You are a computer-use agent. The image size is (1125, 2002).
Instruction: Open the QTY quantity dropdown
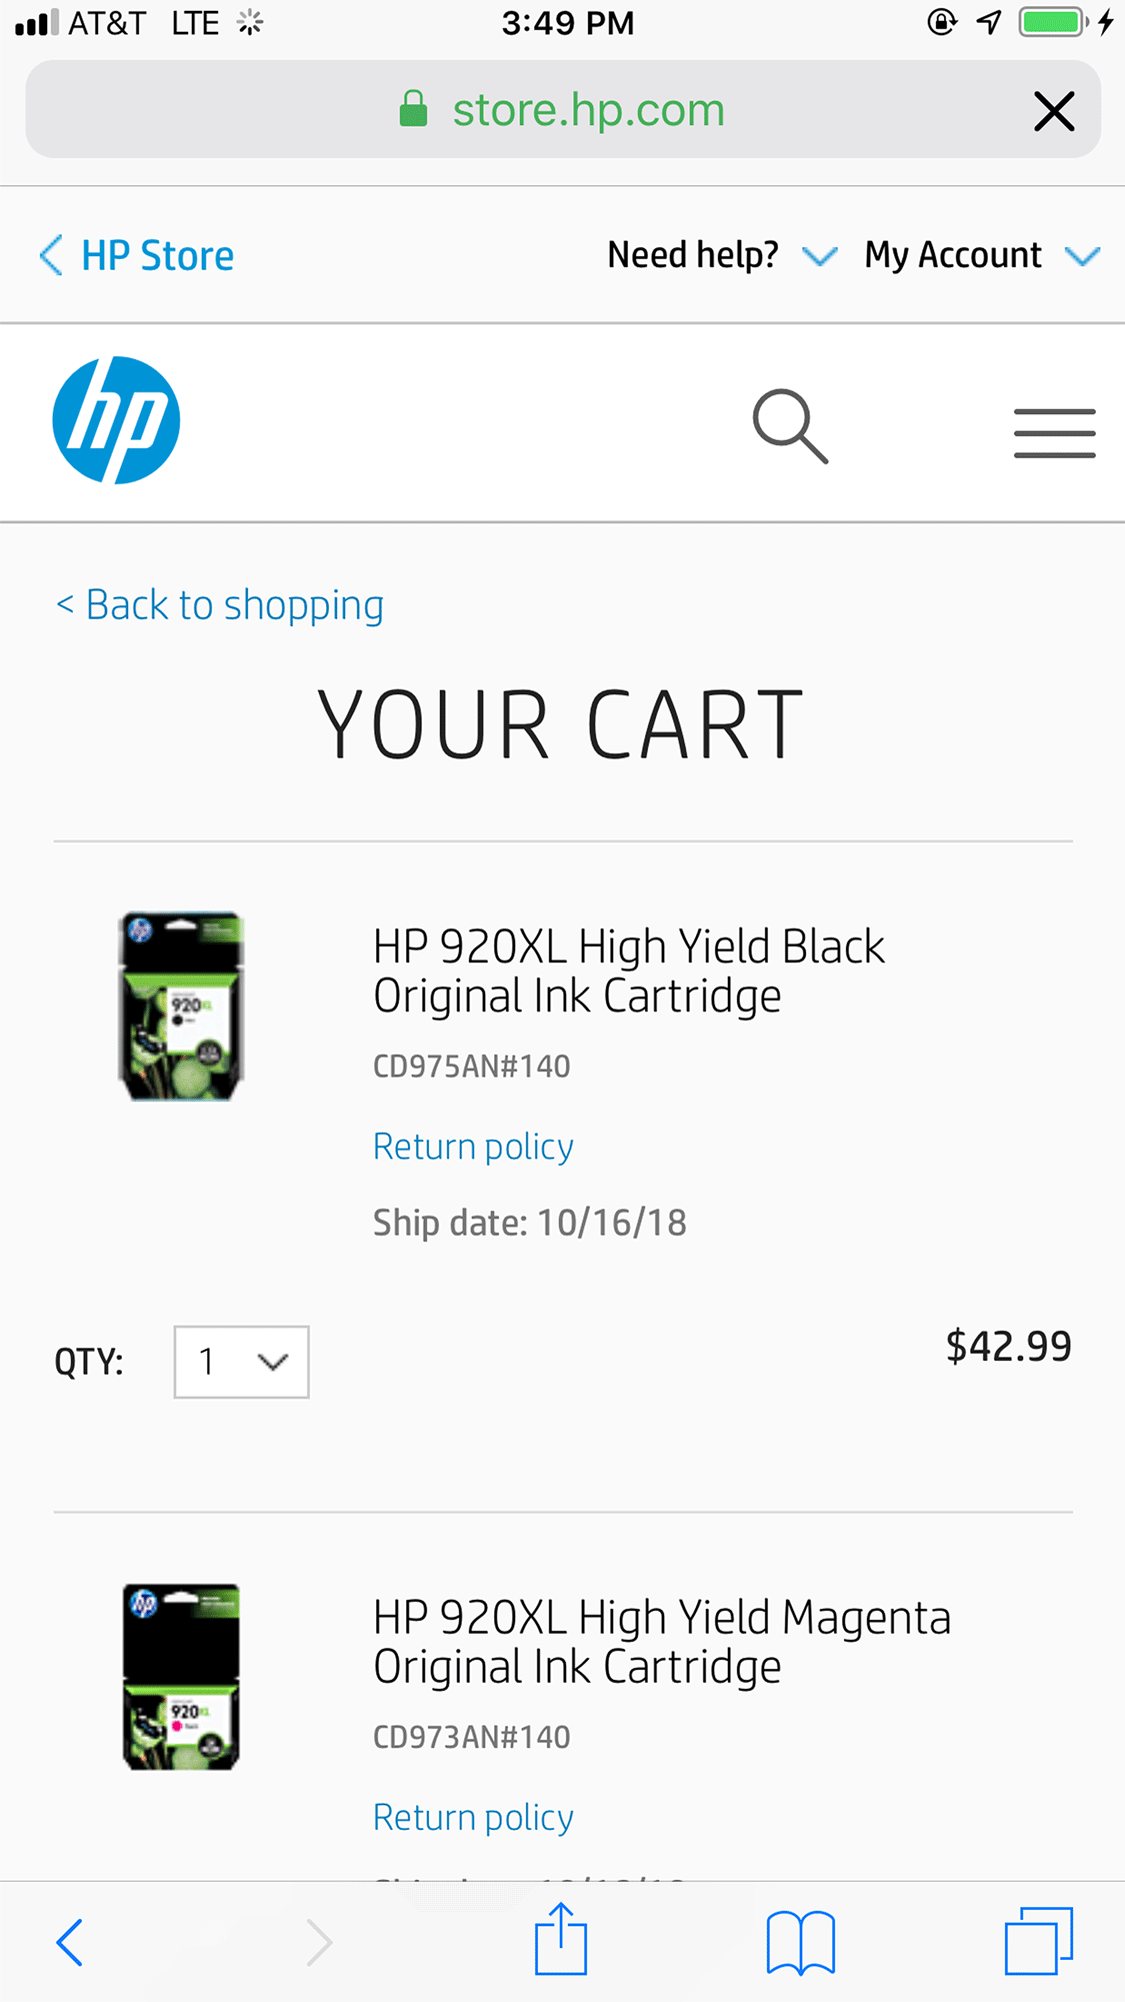click(241, 1362)
